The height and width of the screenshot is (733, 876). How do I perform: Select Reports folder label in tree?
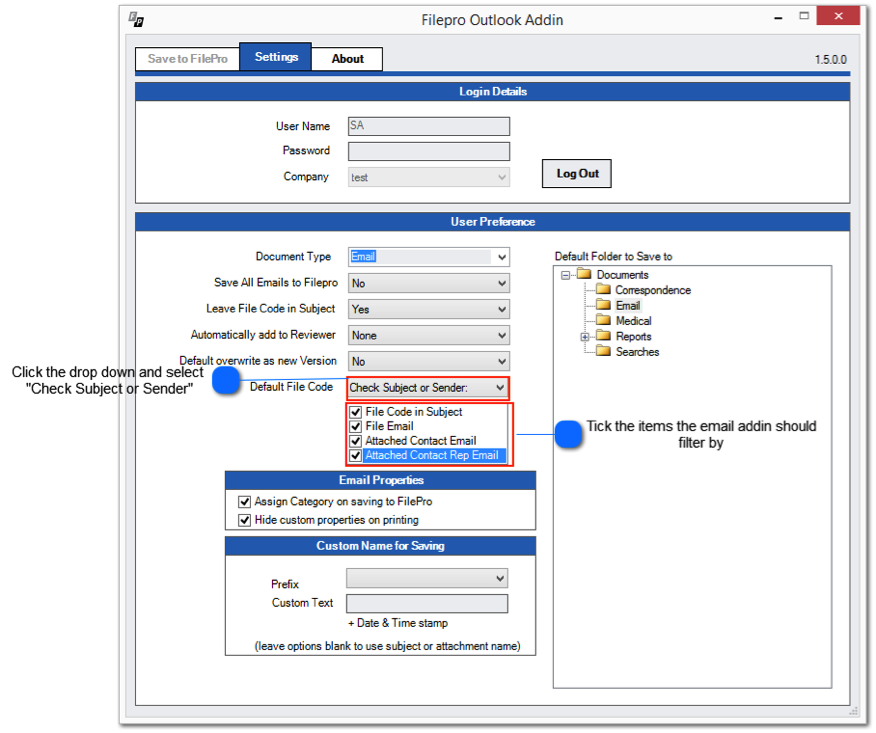tap(634, 336)
